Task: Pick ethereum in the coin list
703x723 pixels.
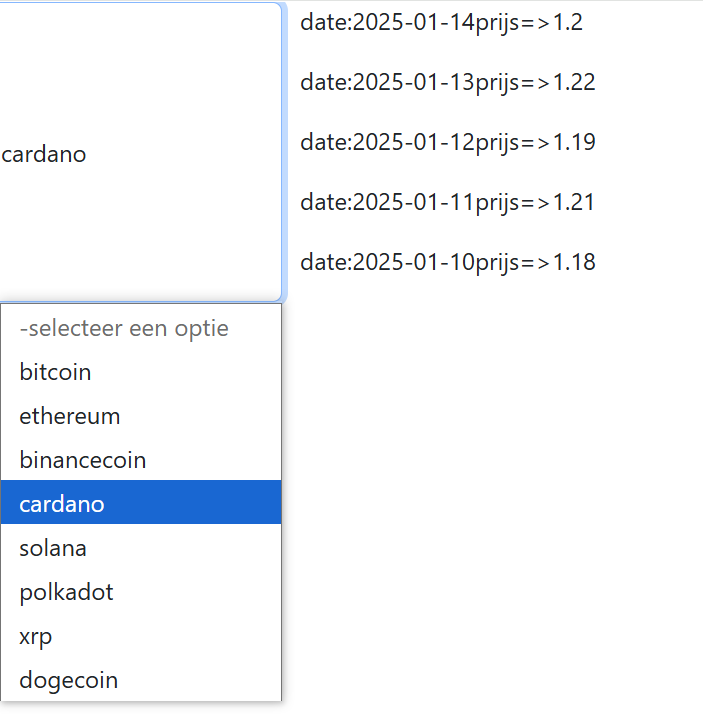Action: click(70, 416)
